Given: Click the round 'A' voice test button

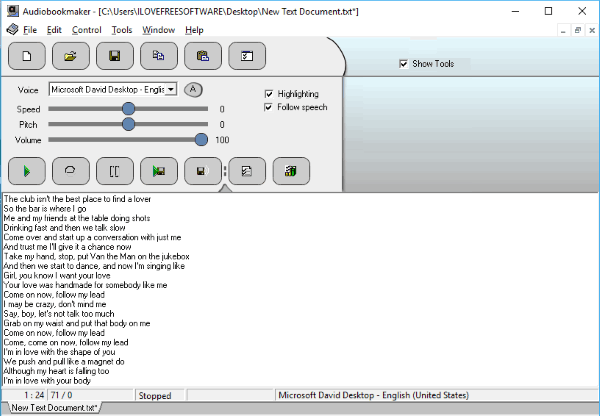Looking at the screenshot, I should pyautogui.click(x=193, y=90).
